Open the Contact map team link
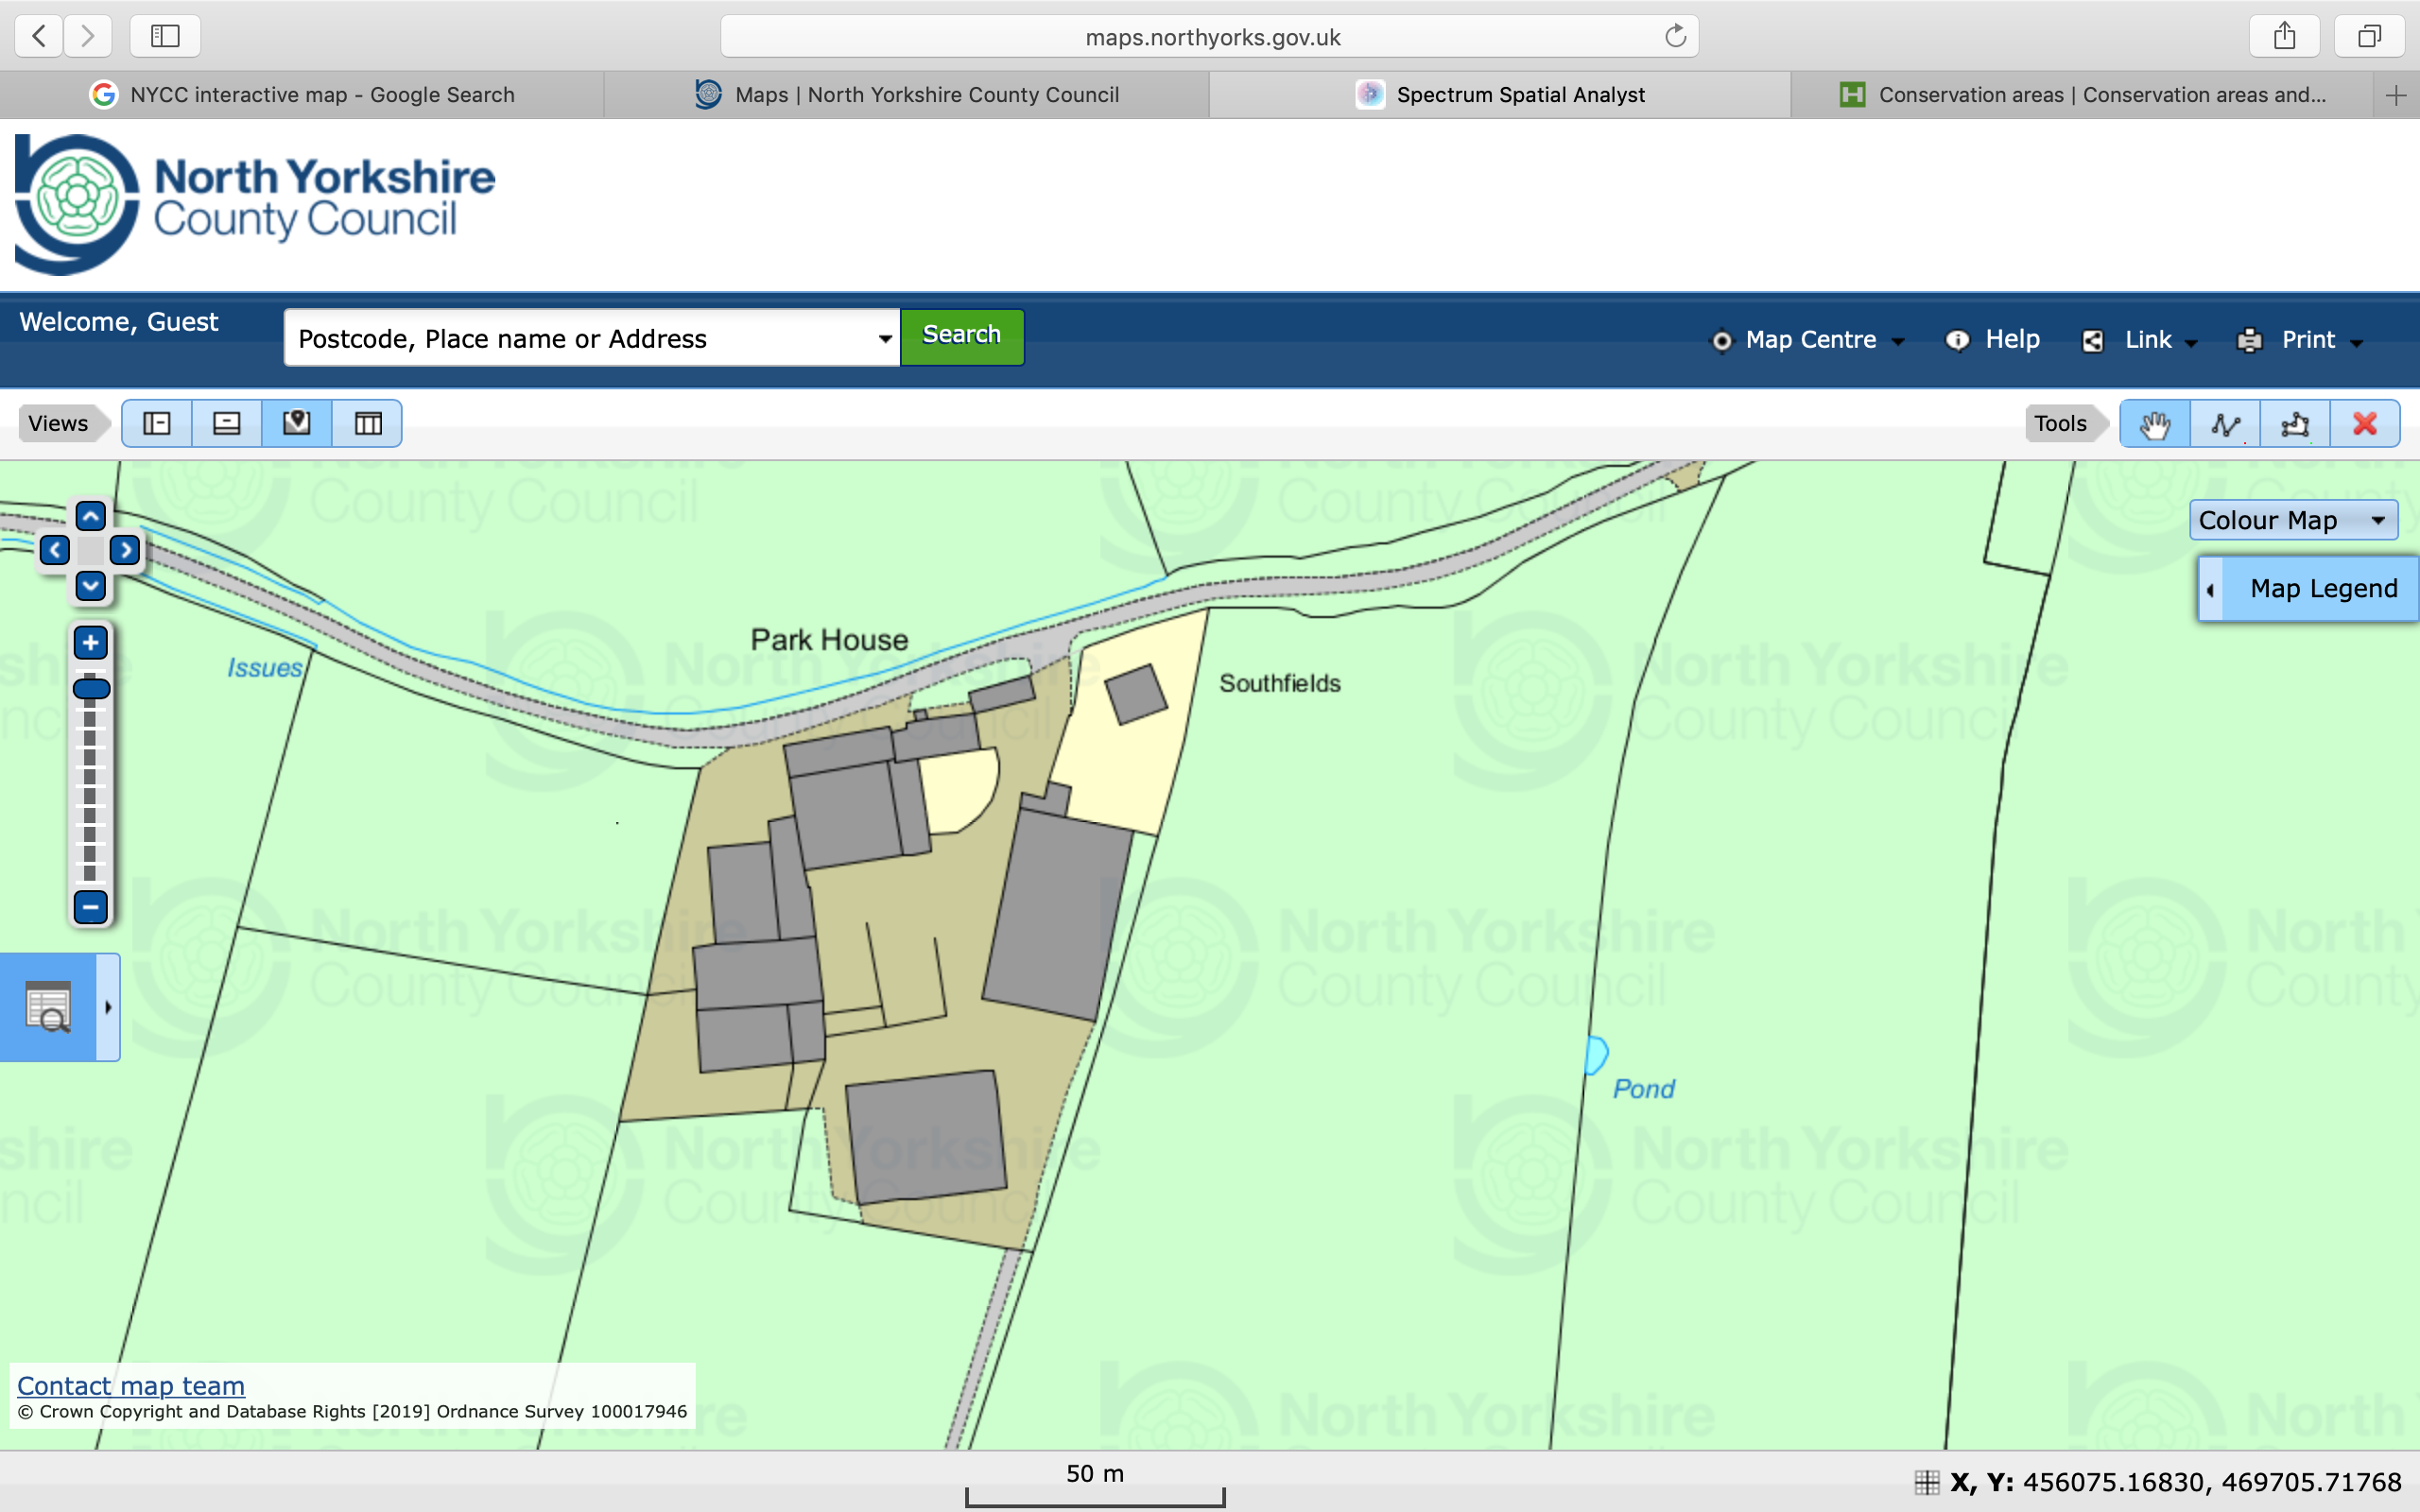Screen dimensions: 2420x1512 tap(131, 1386)
